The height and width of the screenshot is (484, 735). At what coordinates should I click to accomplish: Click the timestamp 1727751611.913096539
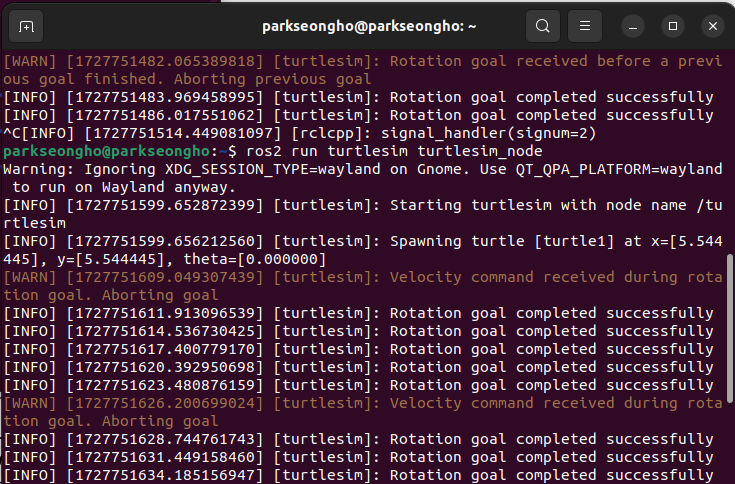(165, 313)
